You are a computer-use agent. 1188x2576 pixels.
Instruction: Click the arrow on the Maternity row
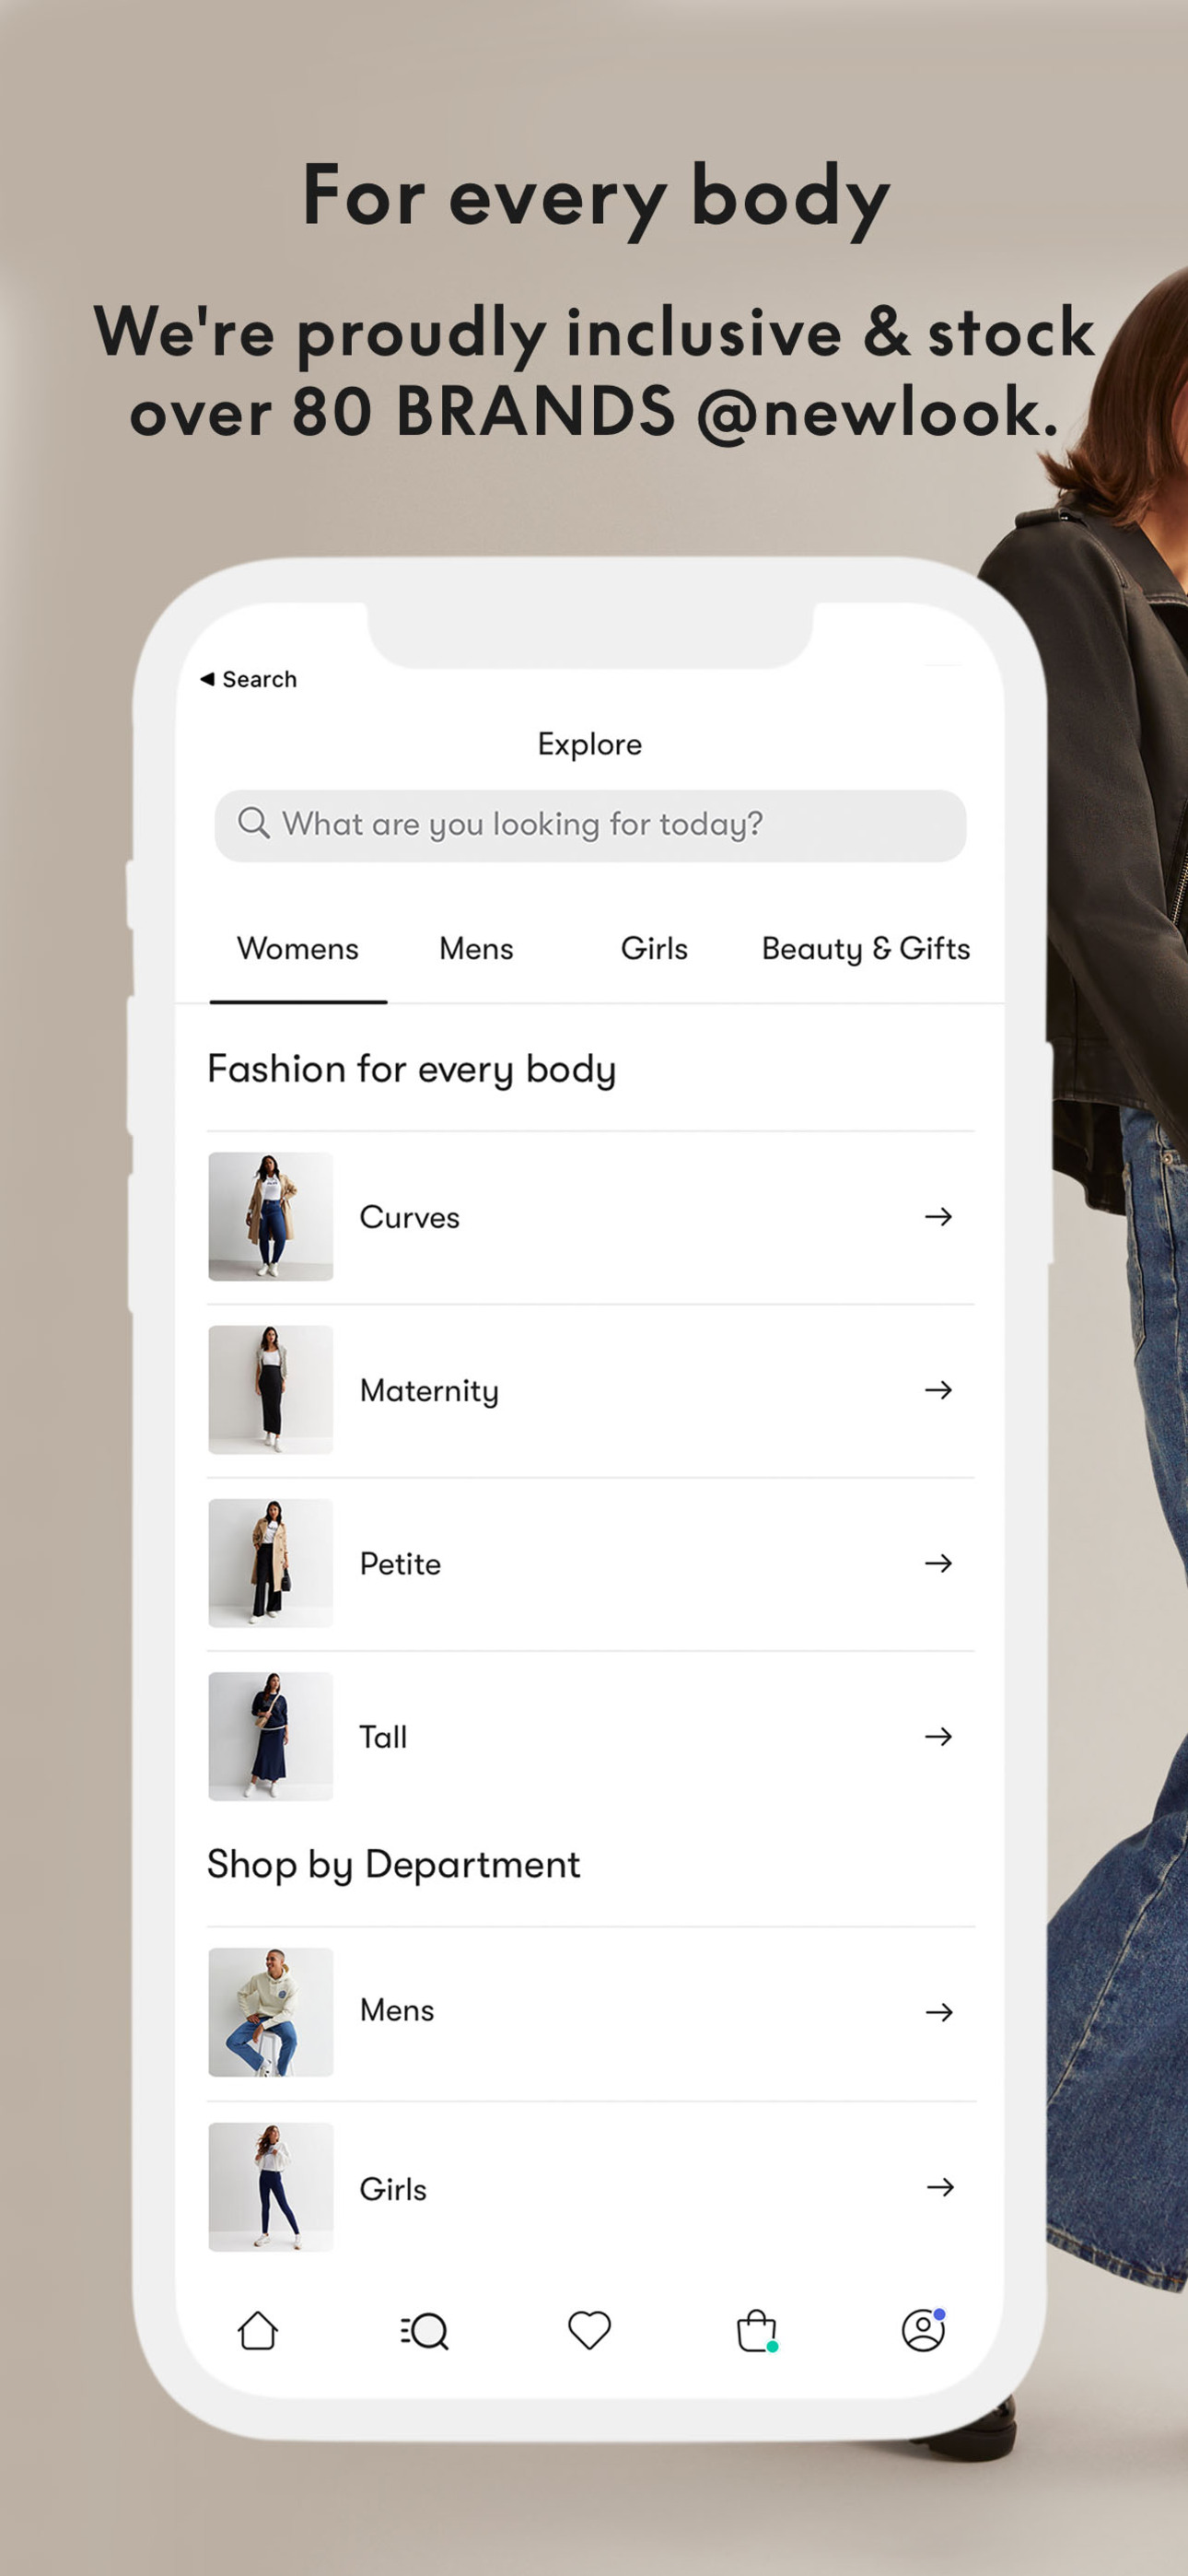(x=938, y=1389)
